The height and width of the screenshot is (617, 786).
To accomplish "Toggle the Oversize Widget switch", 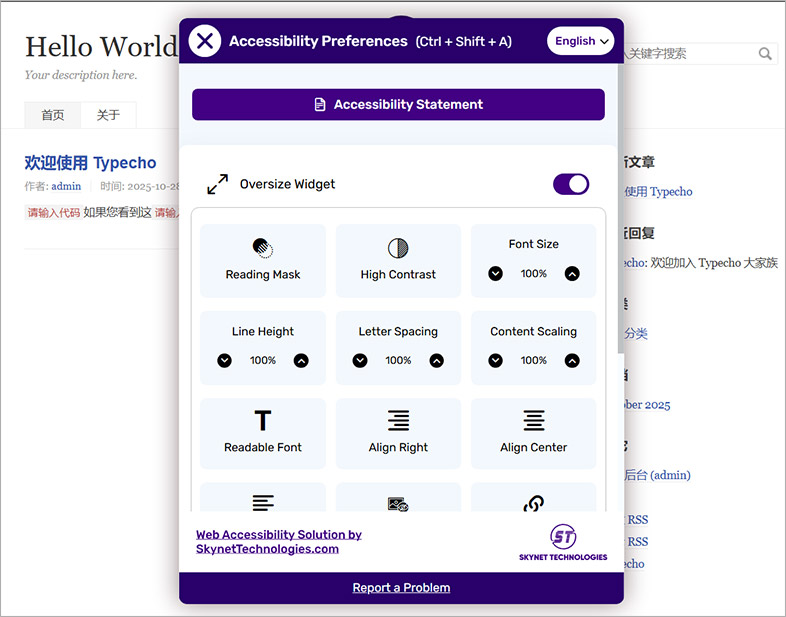I will coord(571,184).
